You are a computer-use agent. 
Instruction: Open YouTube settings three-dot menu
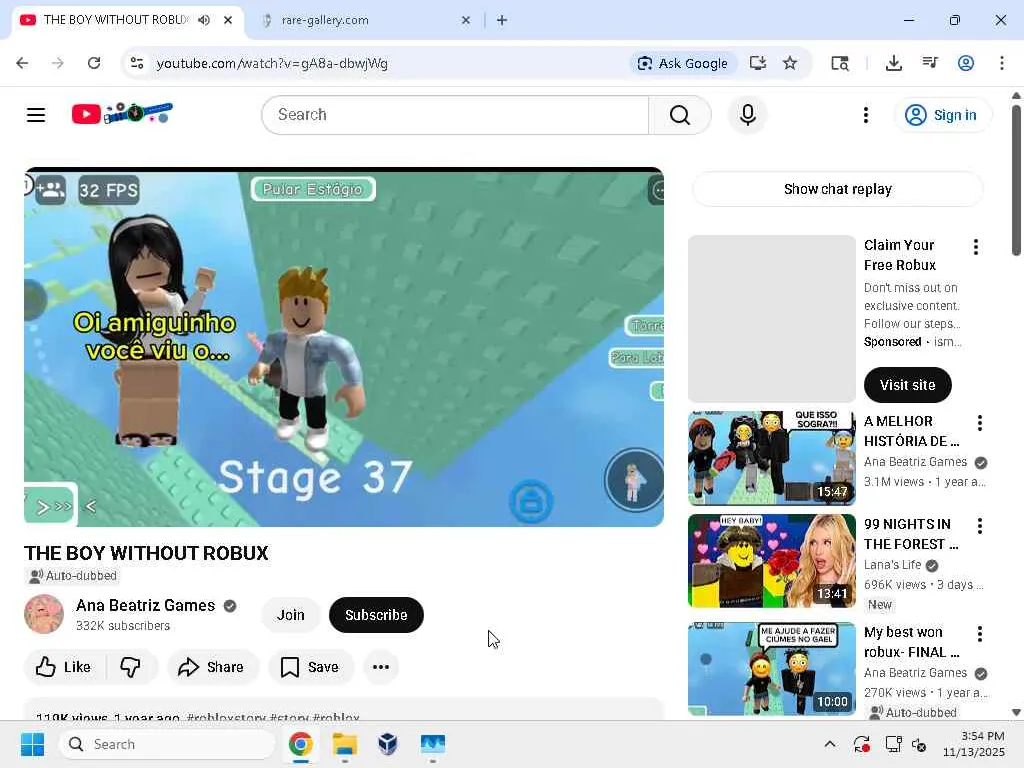click(x=865, y=115)
